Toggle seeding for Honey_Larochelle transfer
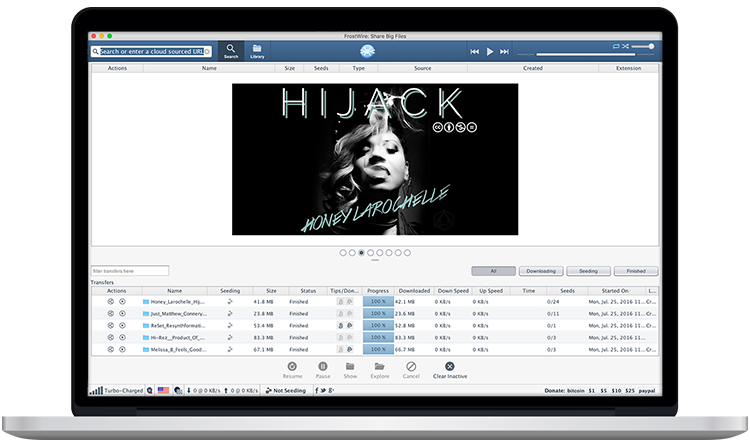The image size is (750, 445). [230, 301]
